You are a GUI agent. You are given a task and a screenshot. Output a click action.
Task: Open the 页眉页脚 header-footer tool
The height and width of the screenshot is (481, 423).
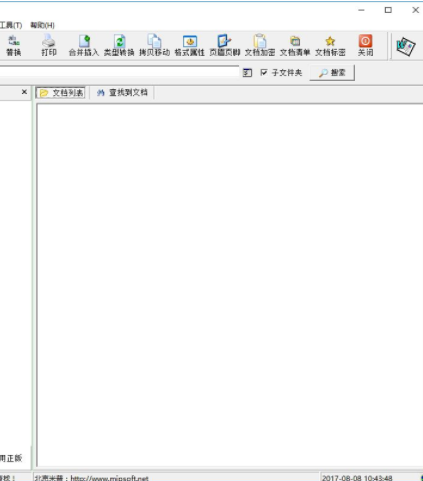tap(225, 45)
